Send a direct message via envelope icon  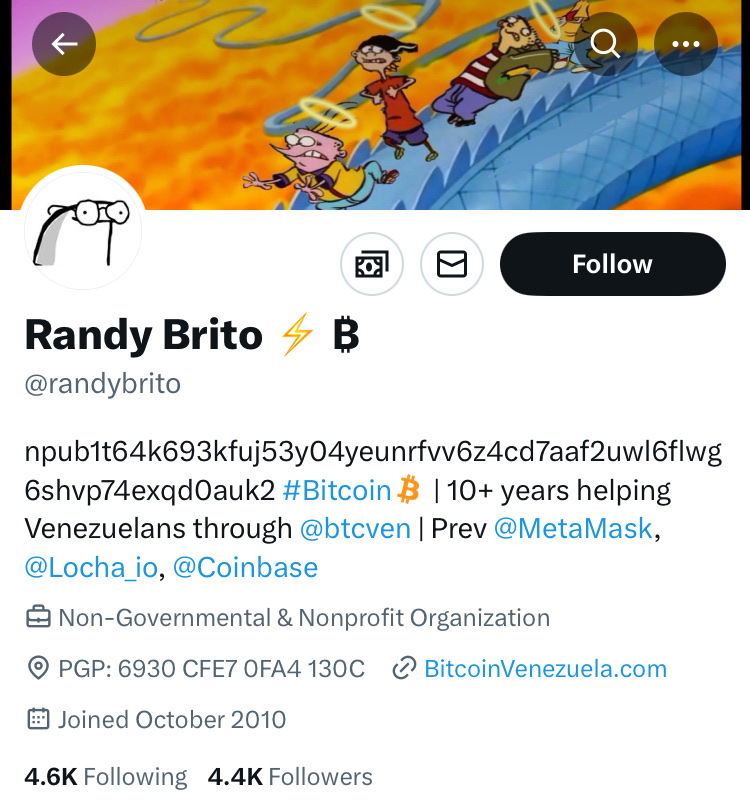452,264
